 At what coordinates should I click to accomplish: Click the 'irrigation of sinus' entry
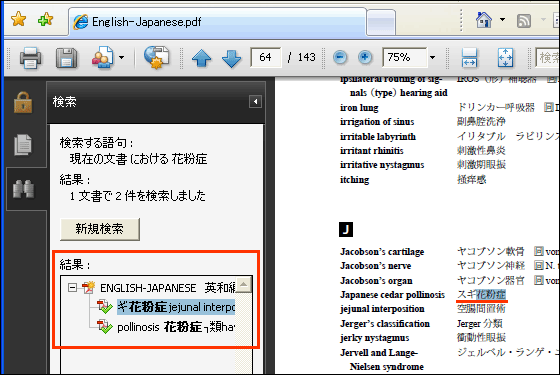[377, 122]
